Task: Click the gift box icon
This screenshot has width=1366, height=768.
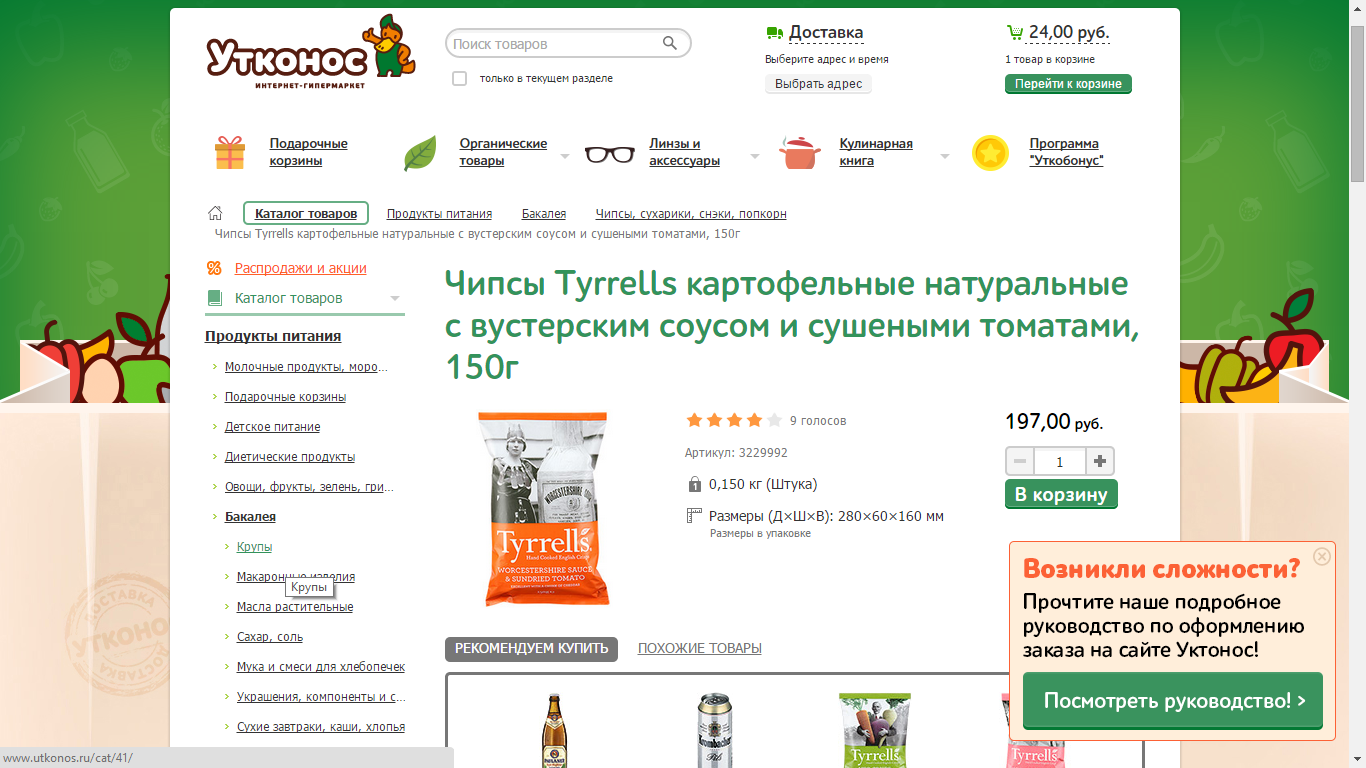Action: click(230, 152)
